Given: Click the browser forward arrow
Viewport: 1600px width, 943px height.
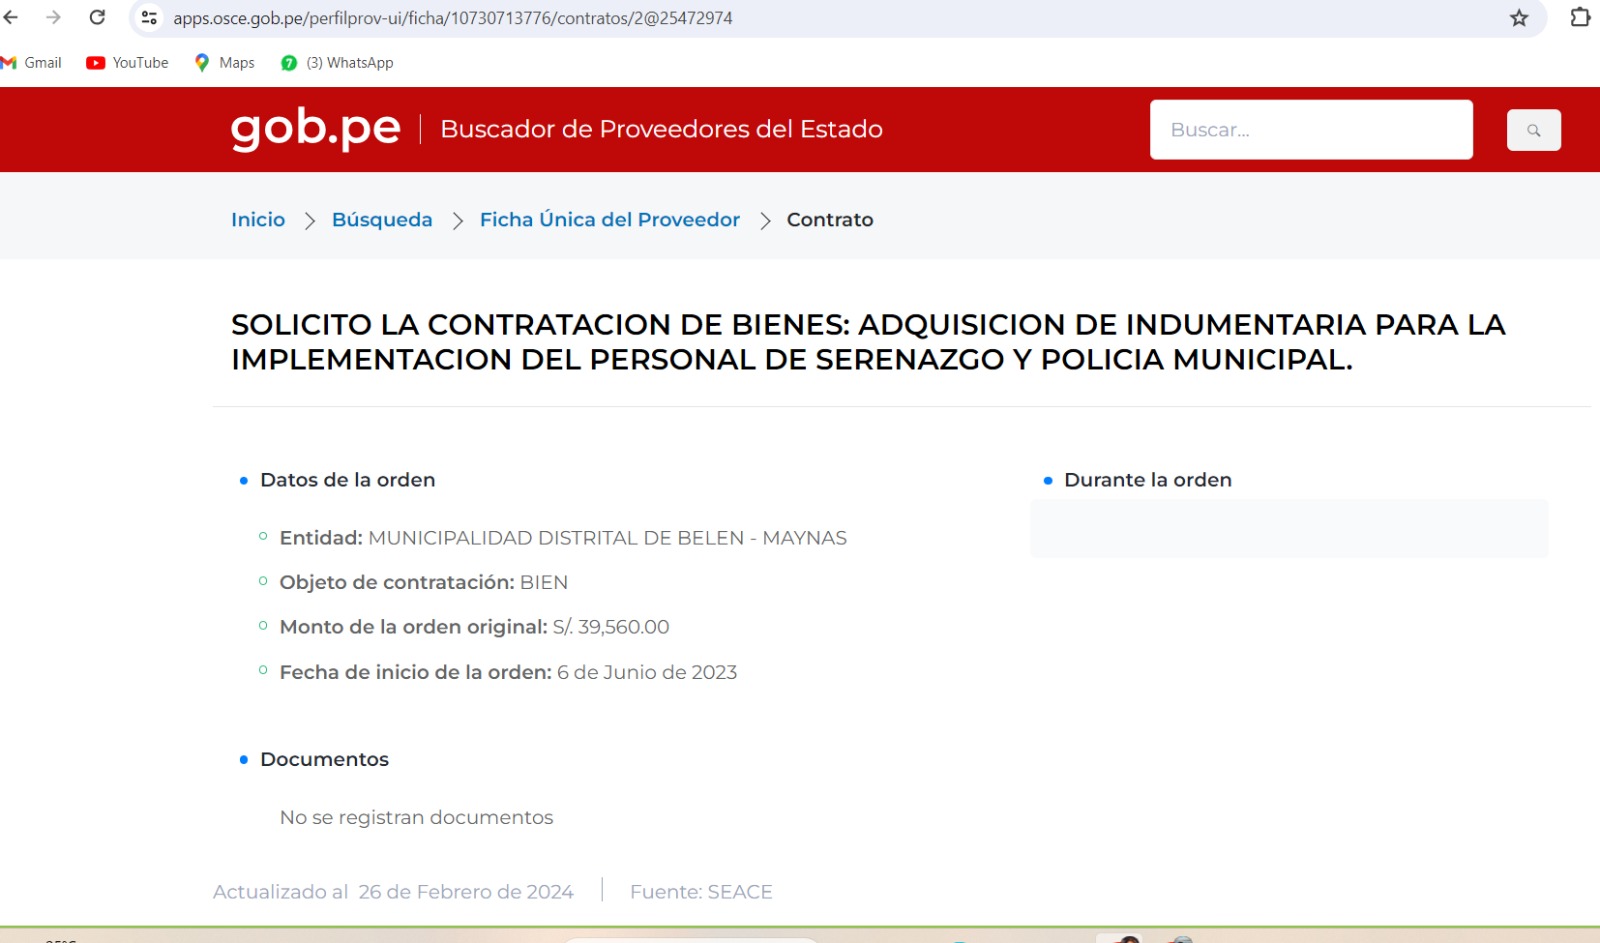Looking at the screenshot, I should pyautogui.click(x=54, y=18).
